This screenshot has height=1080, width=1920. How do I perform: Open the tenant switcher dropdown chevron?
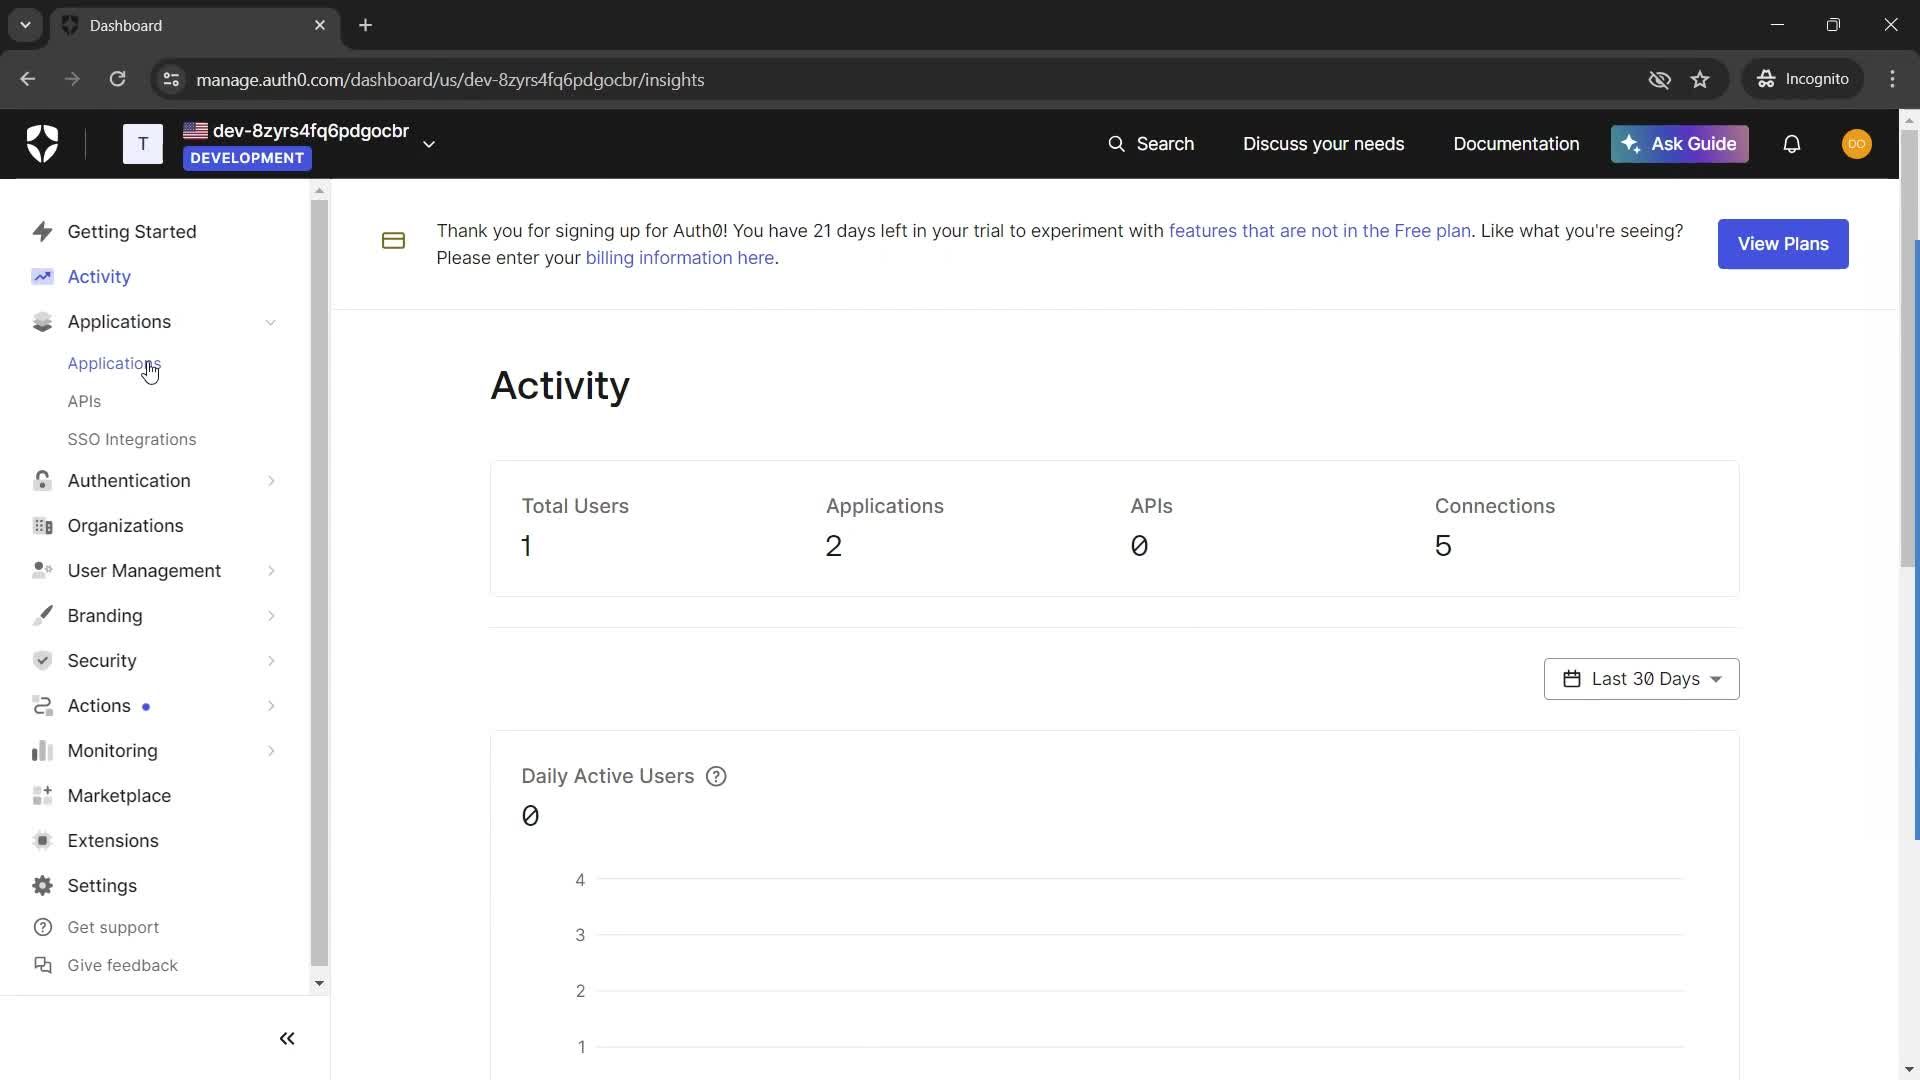429,144
